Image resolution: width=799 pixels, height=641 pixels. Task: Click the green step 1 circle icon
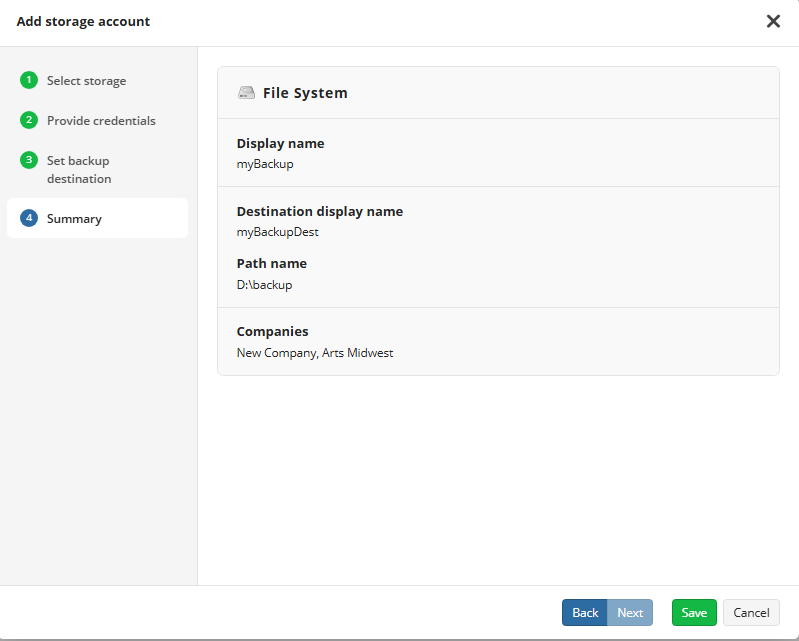click(x=28, y=81)
